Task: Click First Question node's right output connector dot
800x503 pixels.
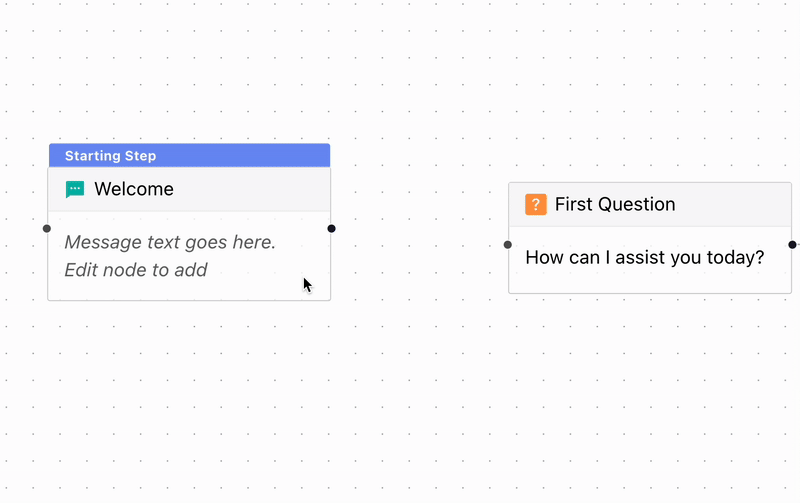Action: click(x=792, y=245)
